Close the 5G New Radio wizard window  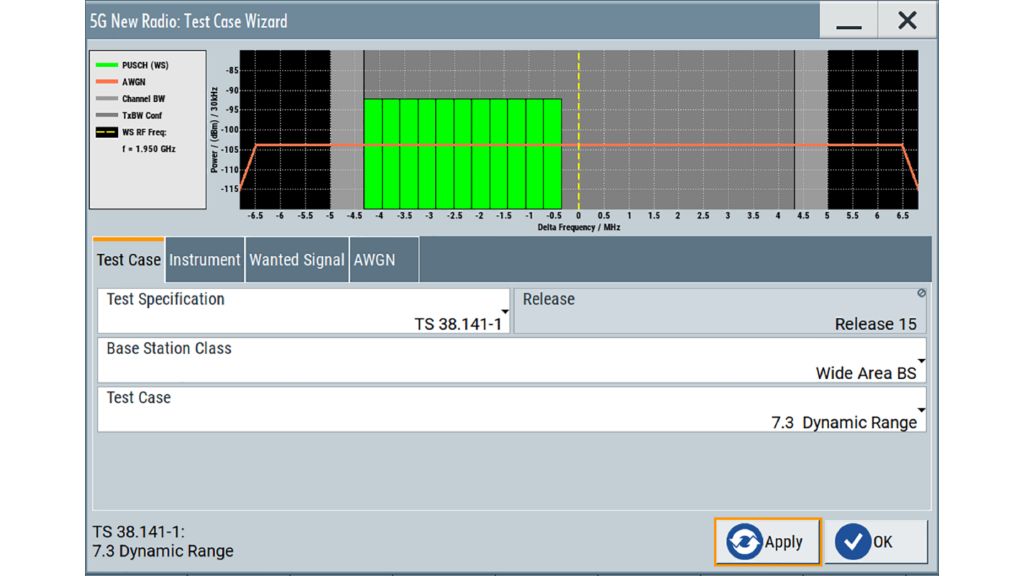[x=907, y=22]
